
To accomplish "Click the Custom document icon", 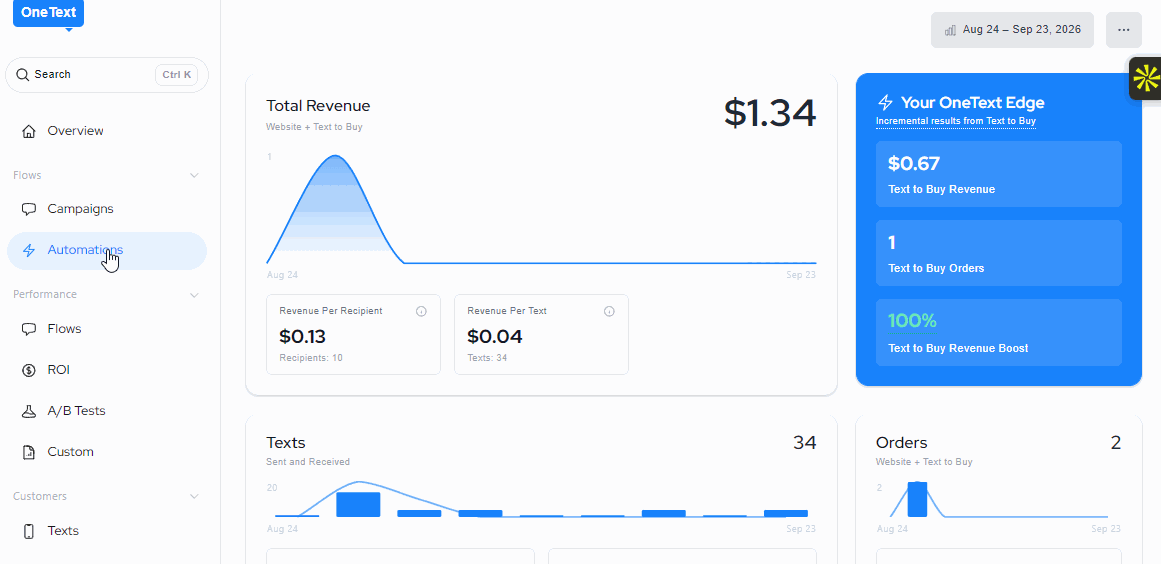I will (29, 452).
